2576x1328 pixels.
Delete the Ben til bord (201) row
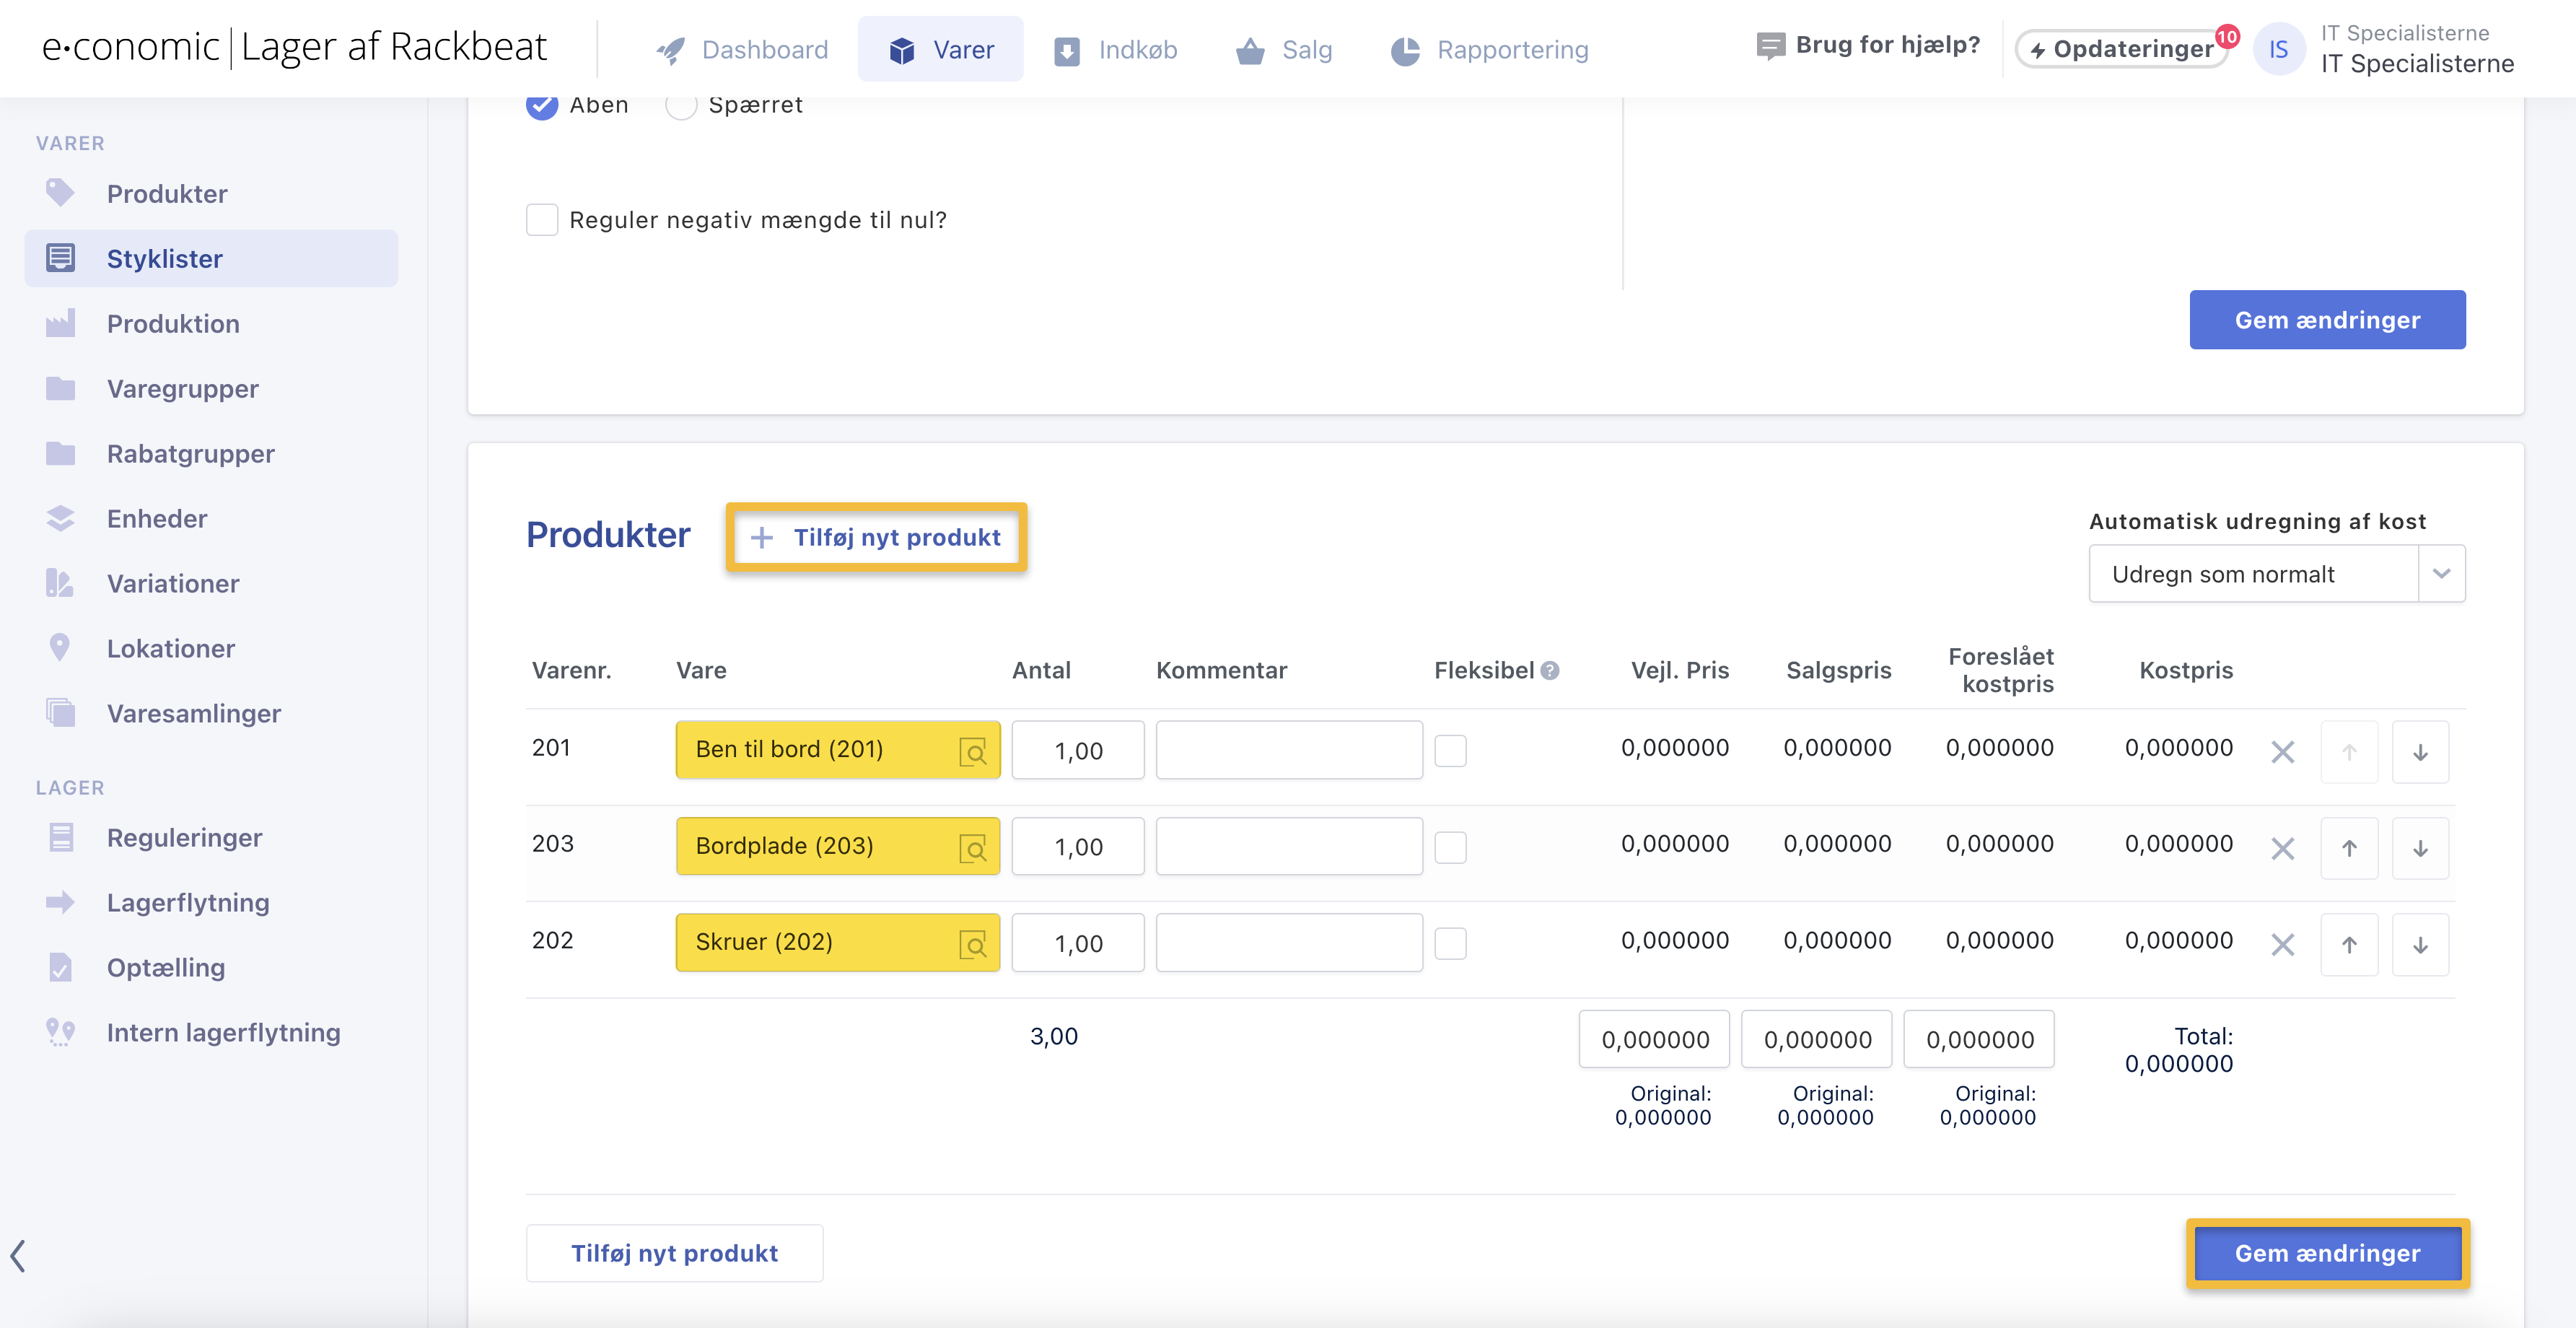click(2282, 752)
